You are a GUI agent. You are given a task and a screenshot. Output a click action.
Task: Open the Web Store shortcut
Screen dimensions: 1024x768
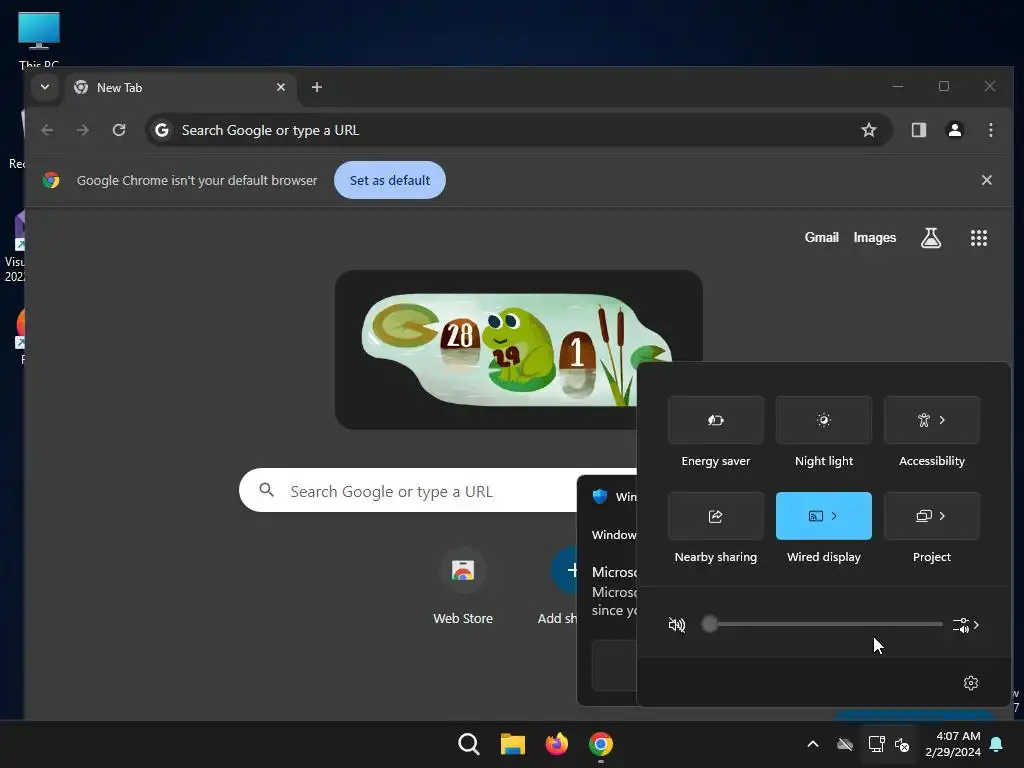coord(463,586)
